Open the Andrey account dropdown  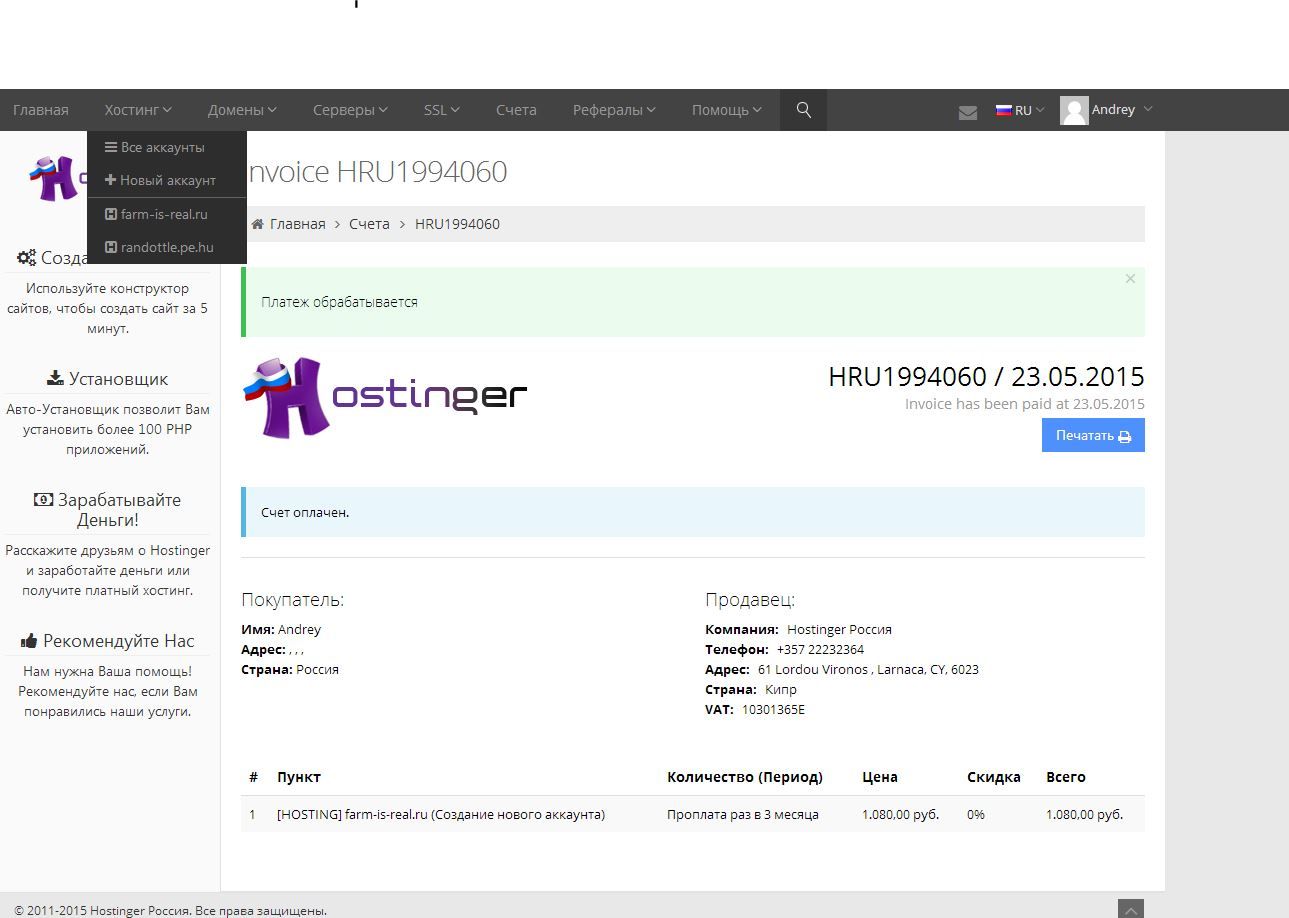click(1122, 110)
